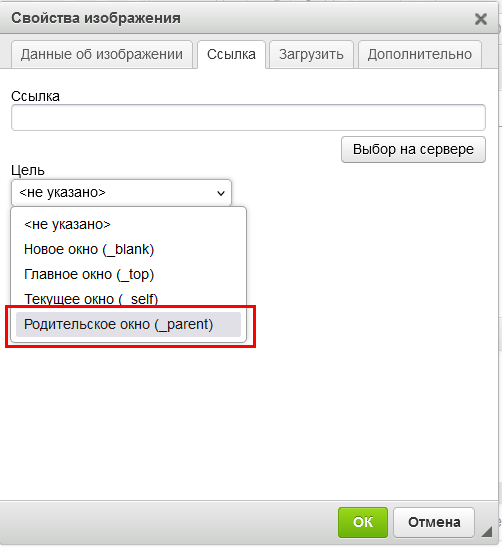Focus the Ссылка URL input field
The height and width of the screenshot is (547, 502).
point(248,118)
